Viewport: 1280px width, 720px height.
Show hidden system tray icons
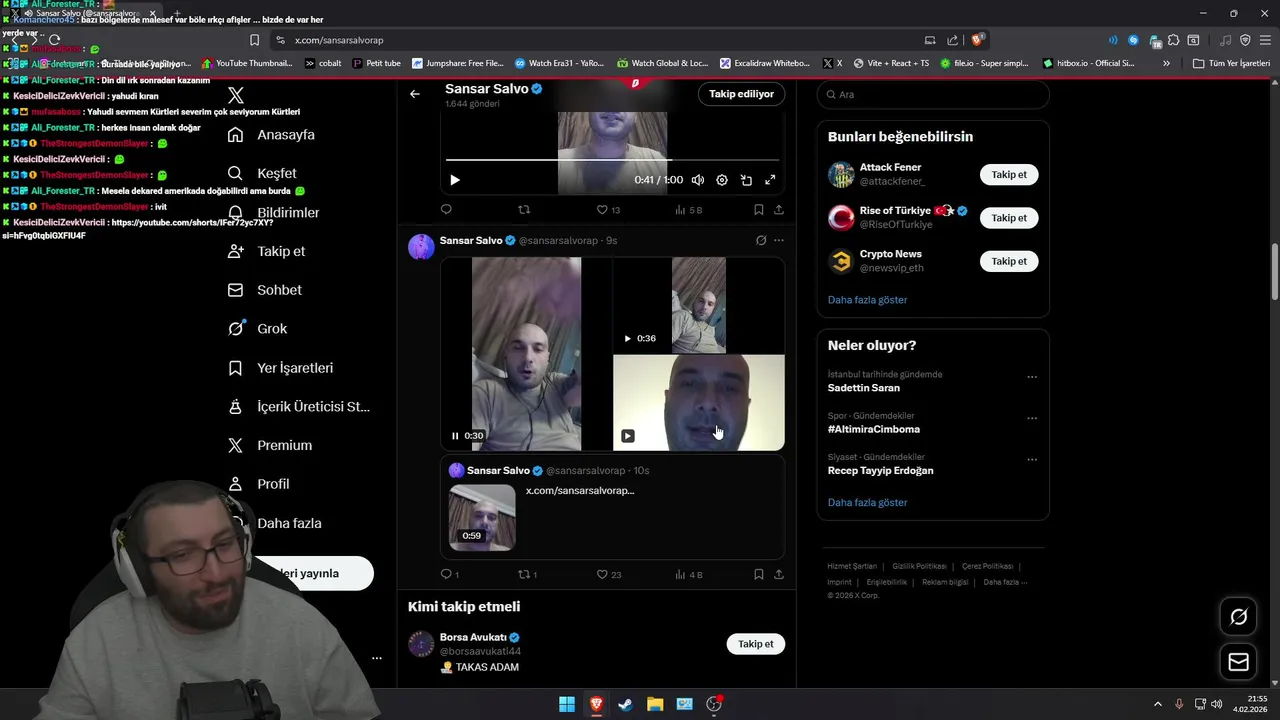pyautogui.click(x=1158, y=704)
